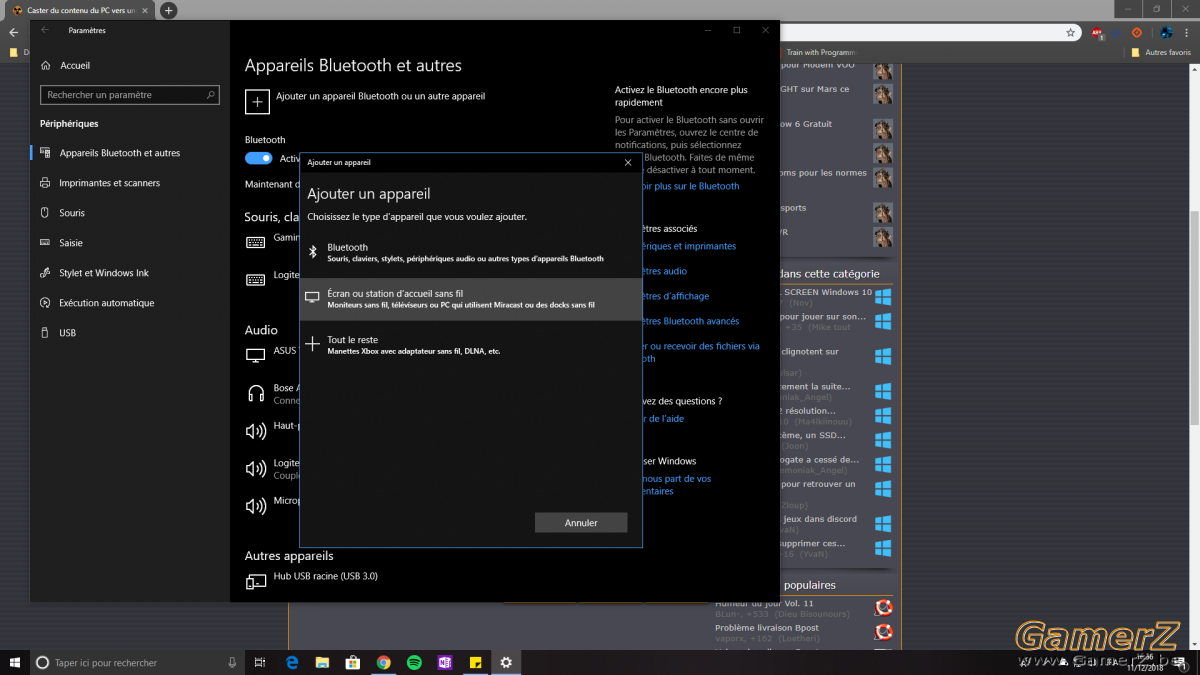Click the search magnifier in settings search box

point(210,95)
